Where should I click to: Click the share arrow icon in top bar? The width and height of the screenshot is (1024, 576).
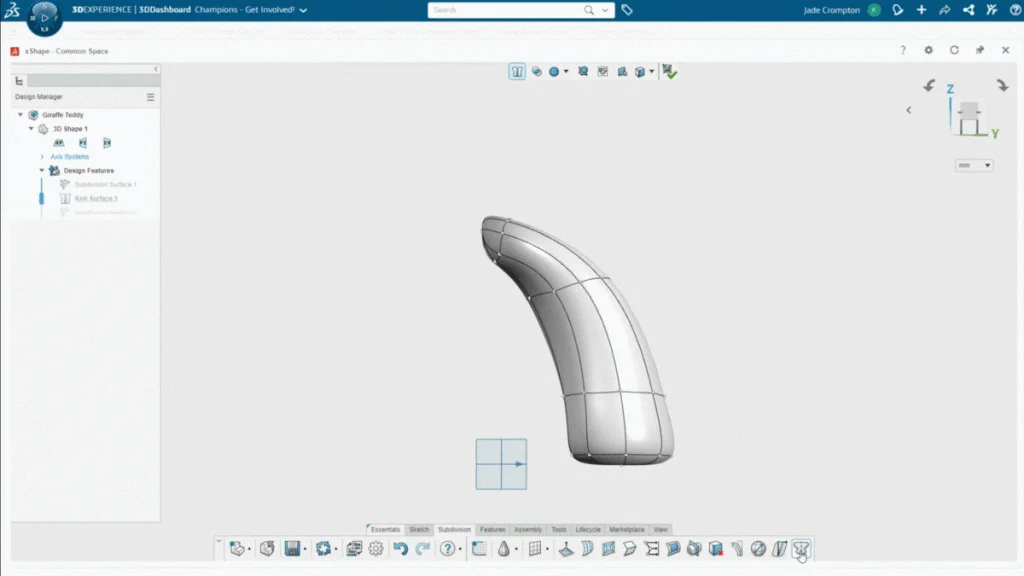point(945,10)
